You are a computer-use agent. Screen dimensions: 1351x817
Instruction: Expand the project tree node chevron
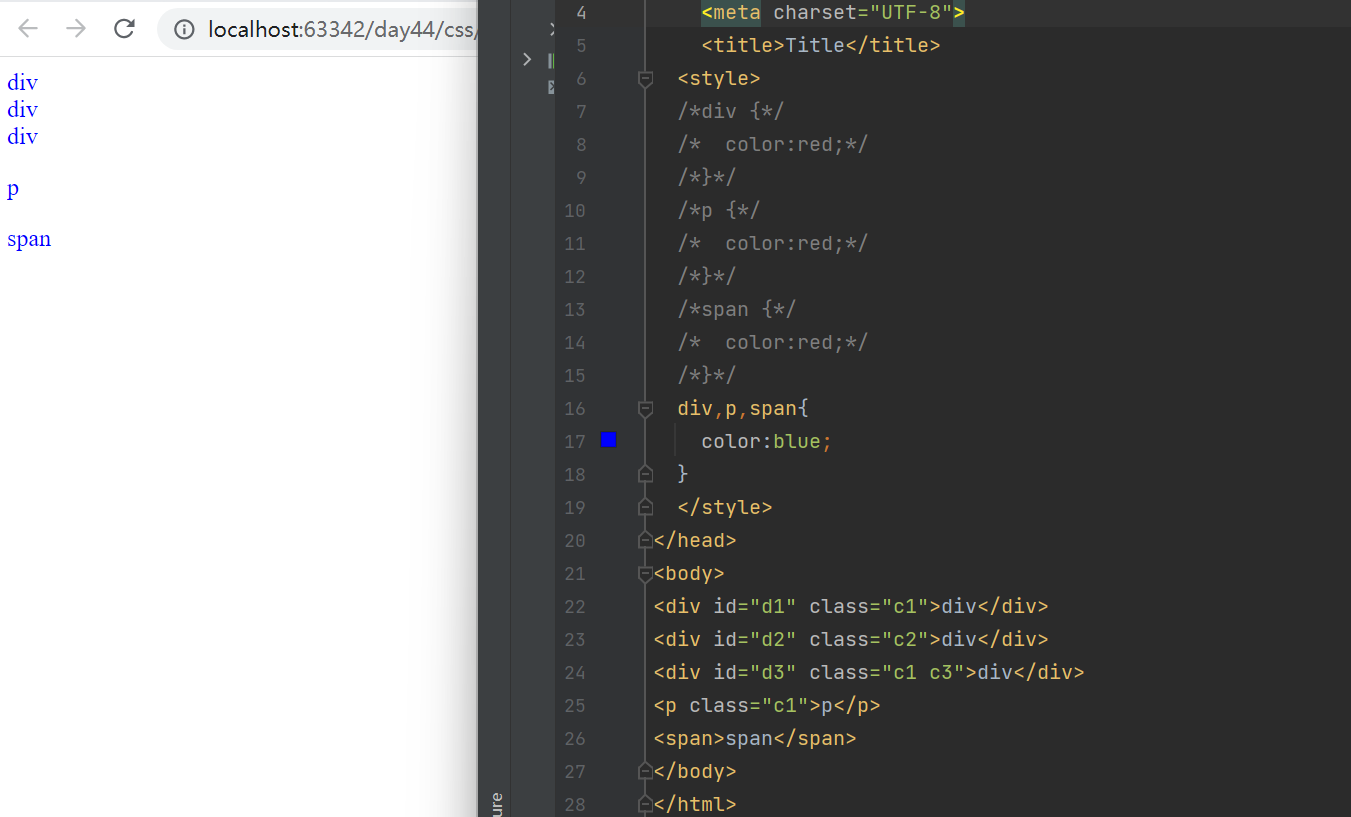tap(527, 59)
